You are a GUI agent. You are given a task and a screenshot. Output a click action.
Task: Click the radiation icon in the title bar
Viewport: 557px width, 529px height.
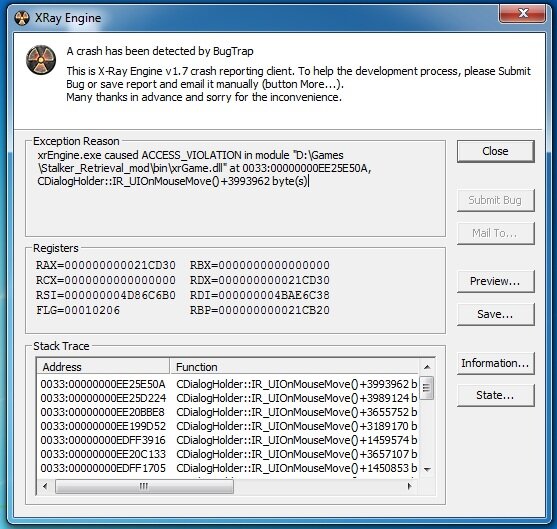22,18
